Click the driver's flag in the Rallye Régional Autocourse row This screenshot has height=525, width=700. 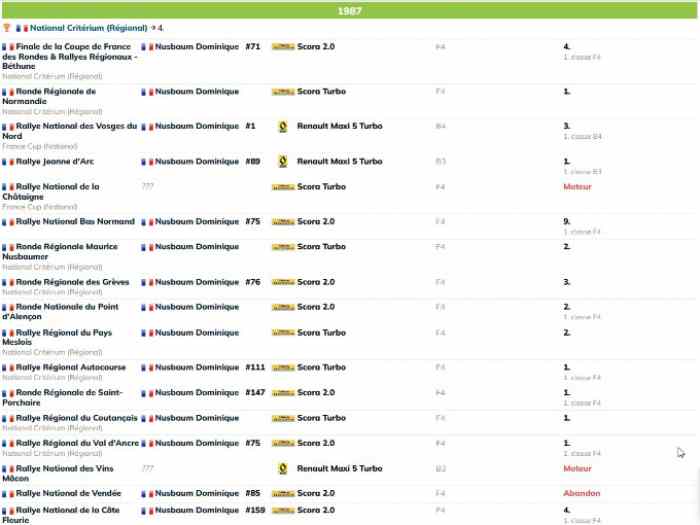pyautogui.click(x=147, y=368)
